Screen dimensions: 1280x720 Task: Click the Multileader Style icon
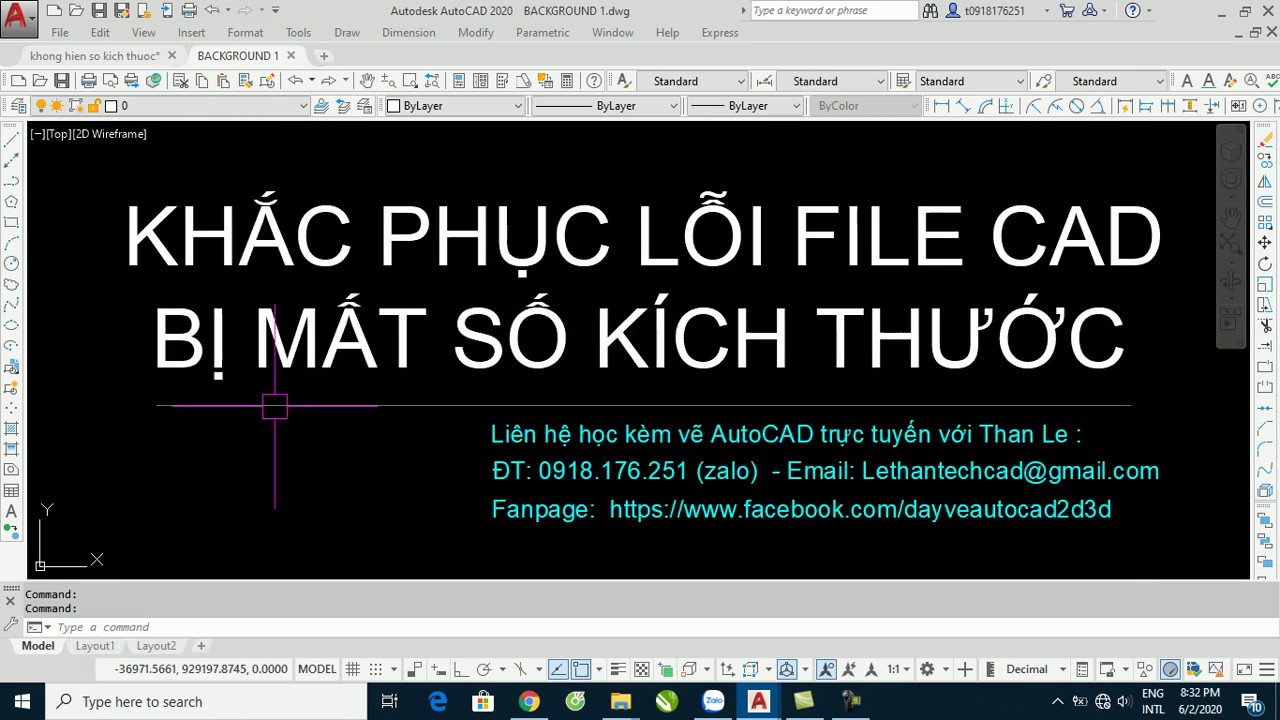[x=1044, y=81]
